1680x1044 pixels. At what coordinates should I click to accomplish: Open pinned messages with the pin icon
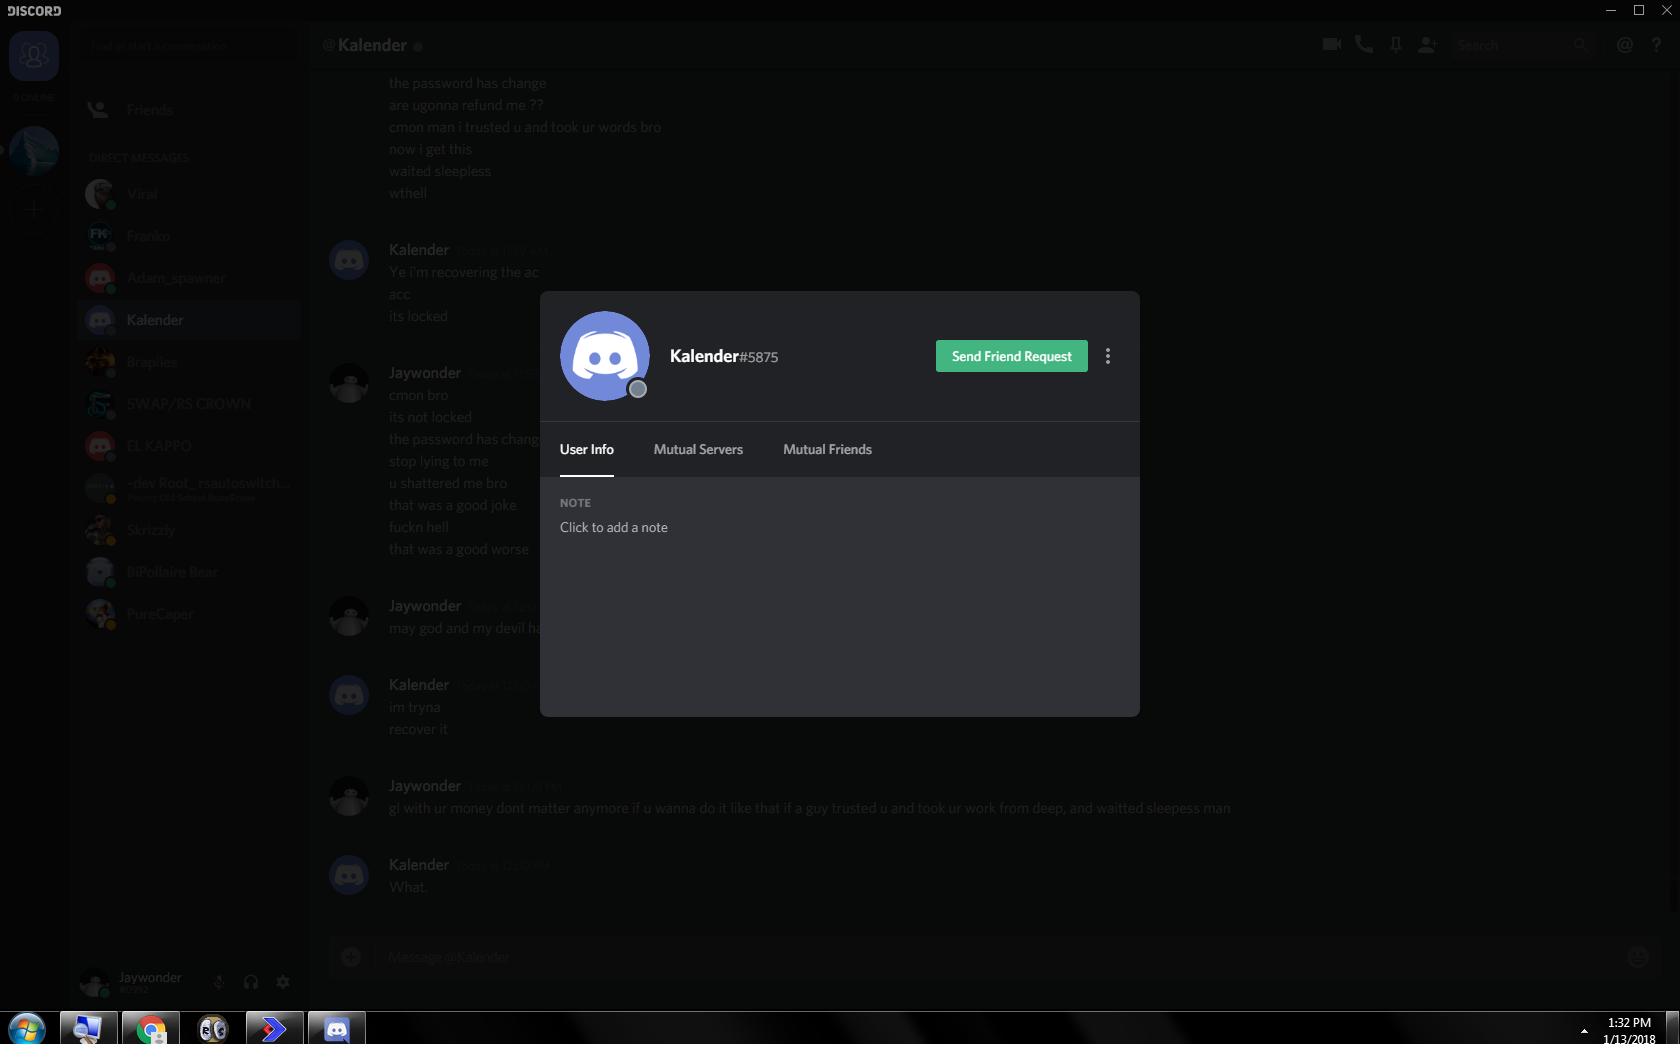(1395, 45)
